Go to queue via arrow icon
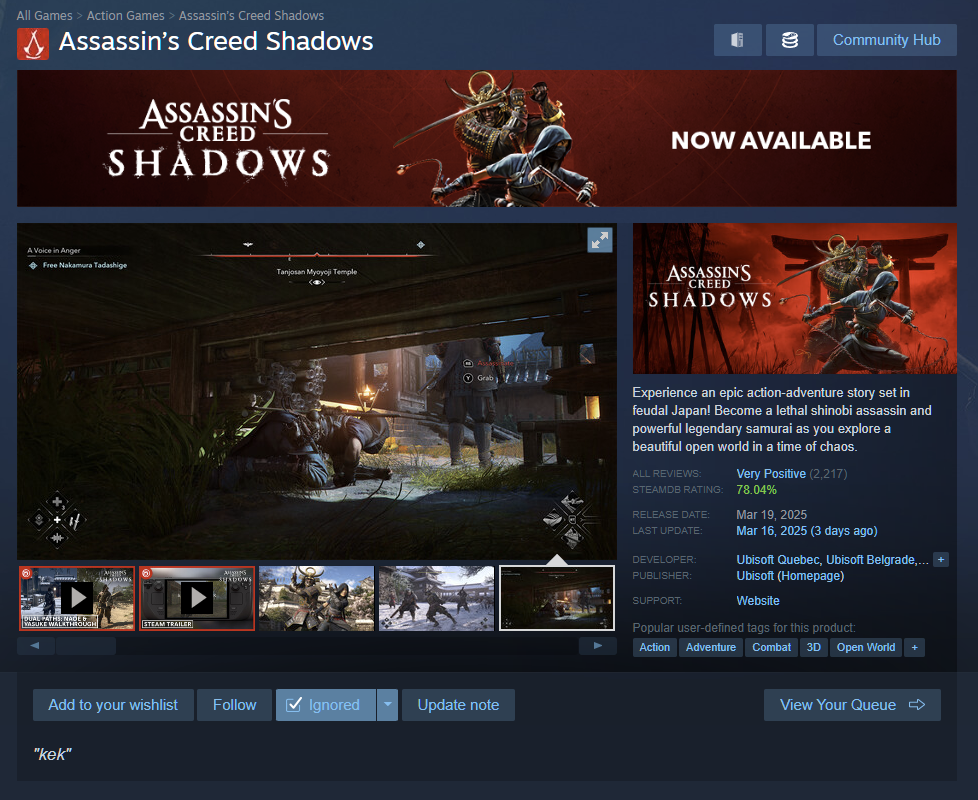978x800 pixels. [916, 705]
